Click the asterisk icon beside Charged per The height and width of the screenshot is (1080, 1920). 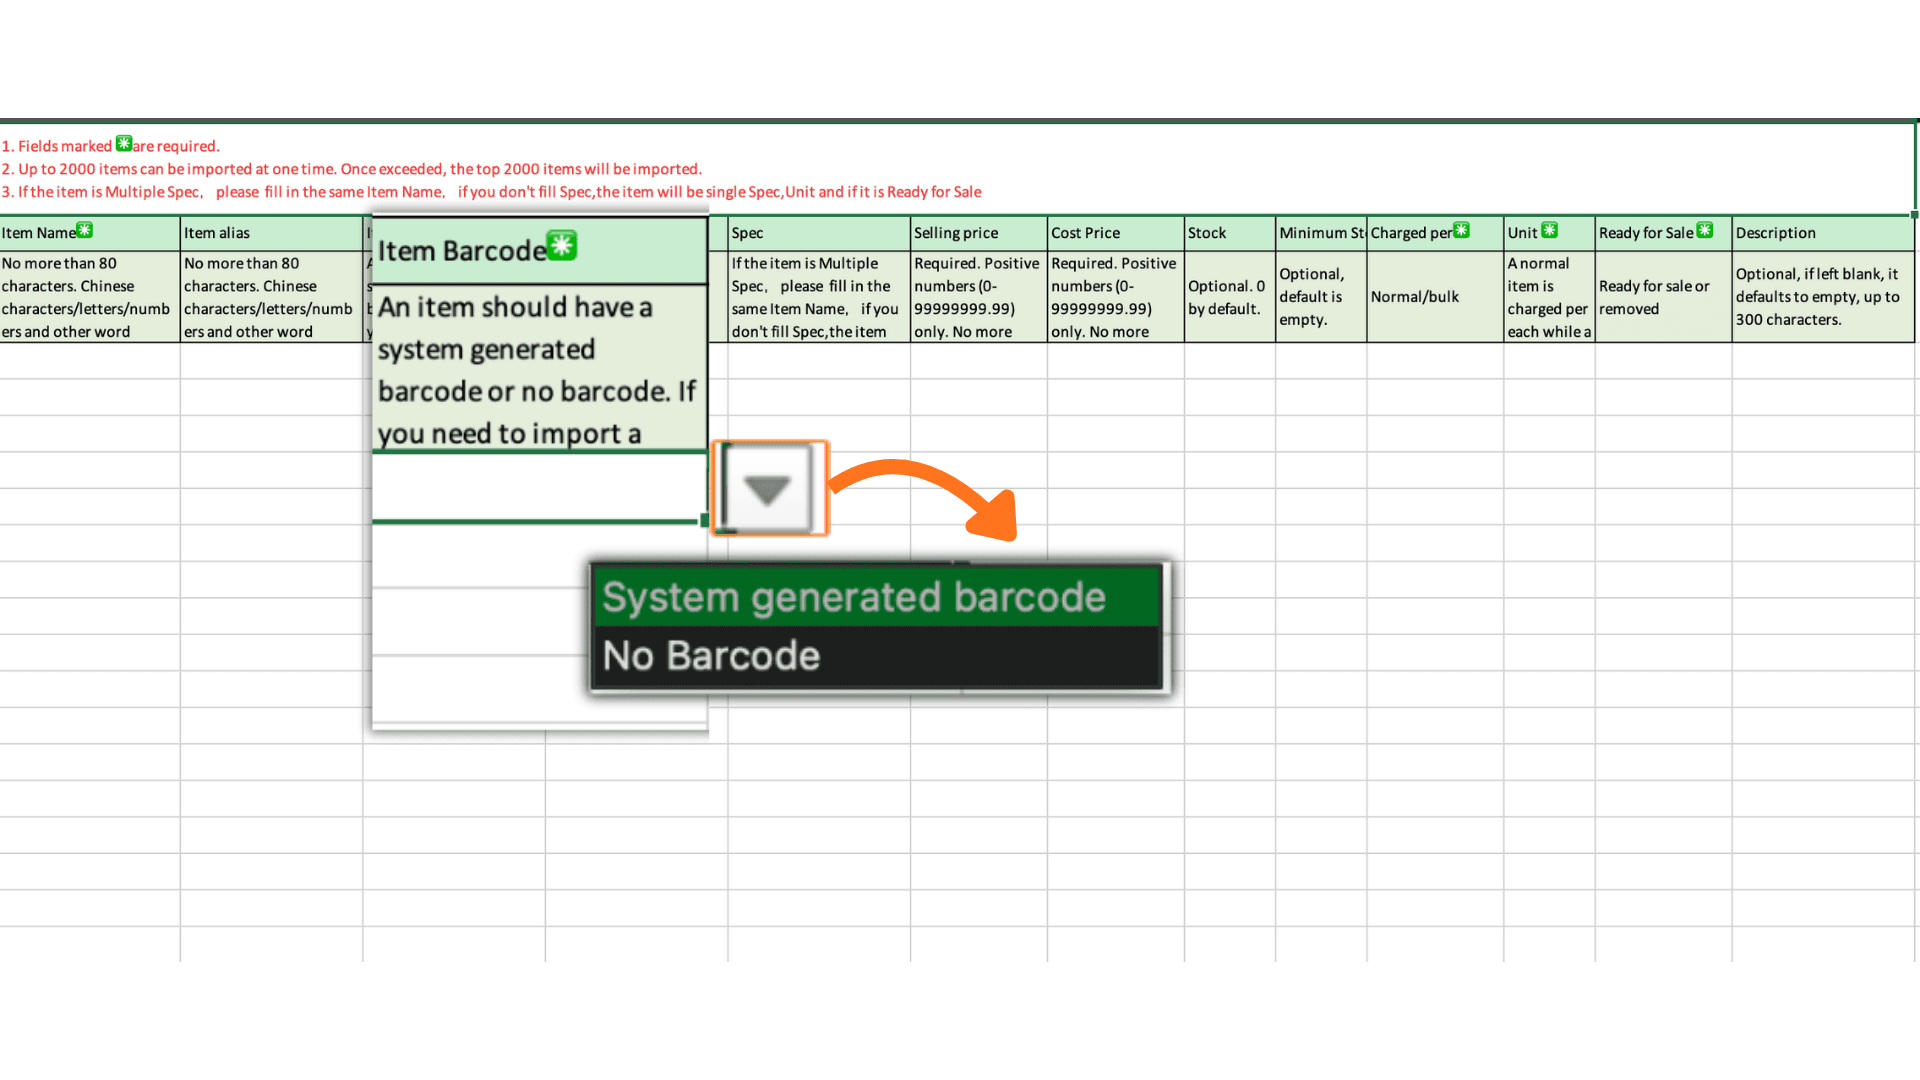pyautogui.click(x=1461, y=230)
